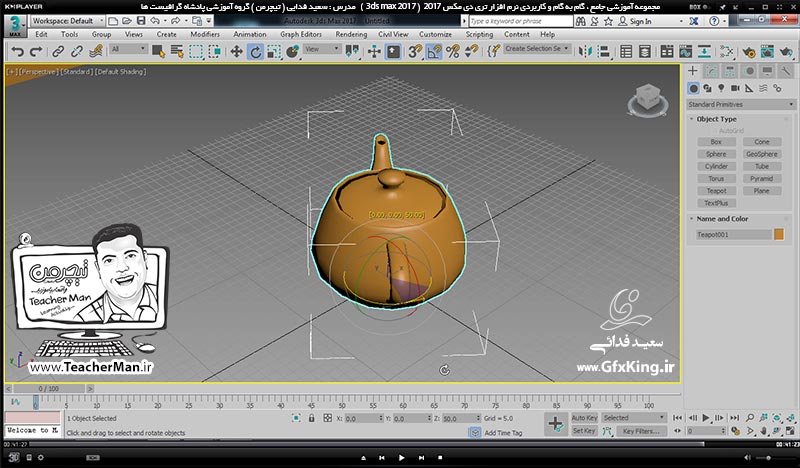Toggle Spinner Snap in main toolbar

click(471, 52)
